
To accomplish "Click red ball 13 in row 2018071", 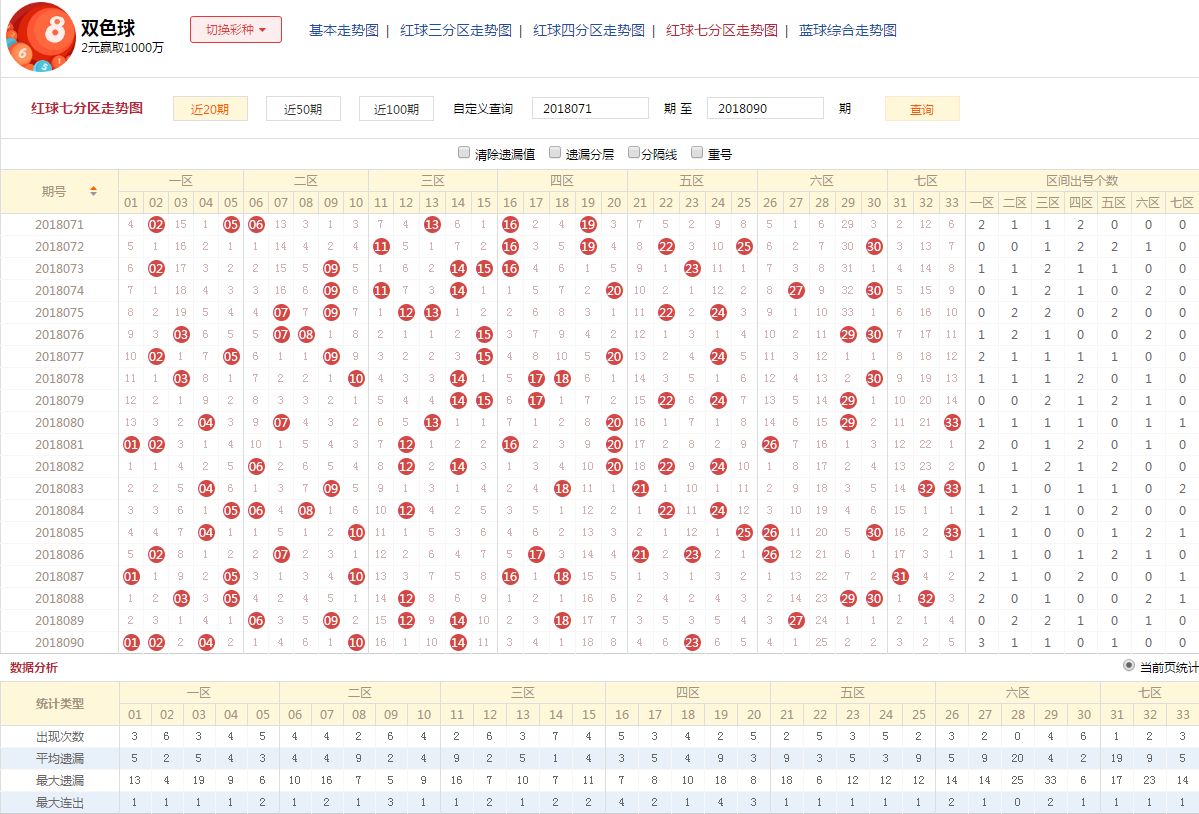I will [432, 225].
